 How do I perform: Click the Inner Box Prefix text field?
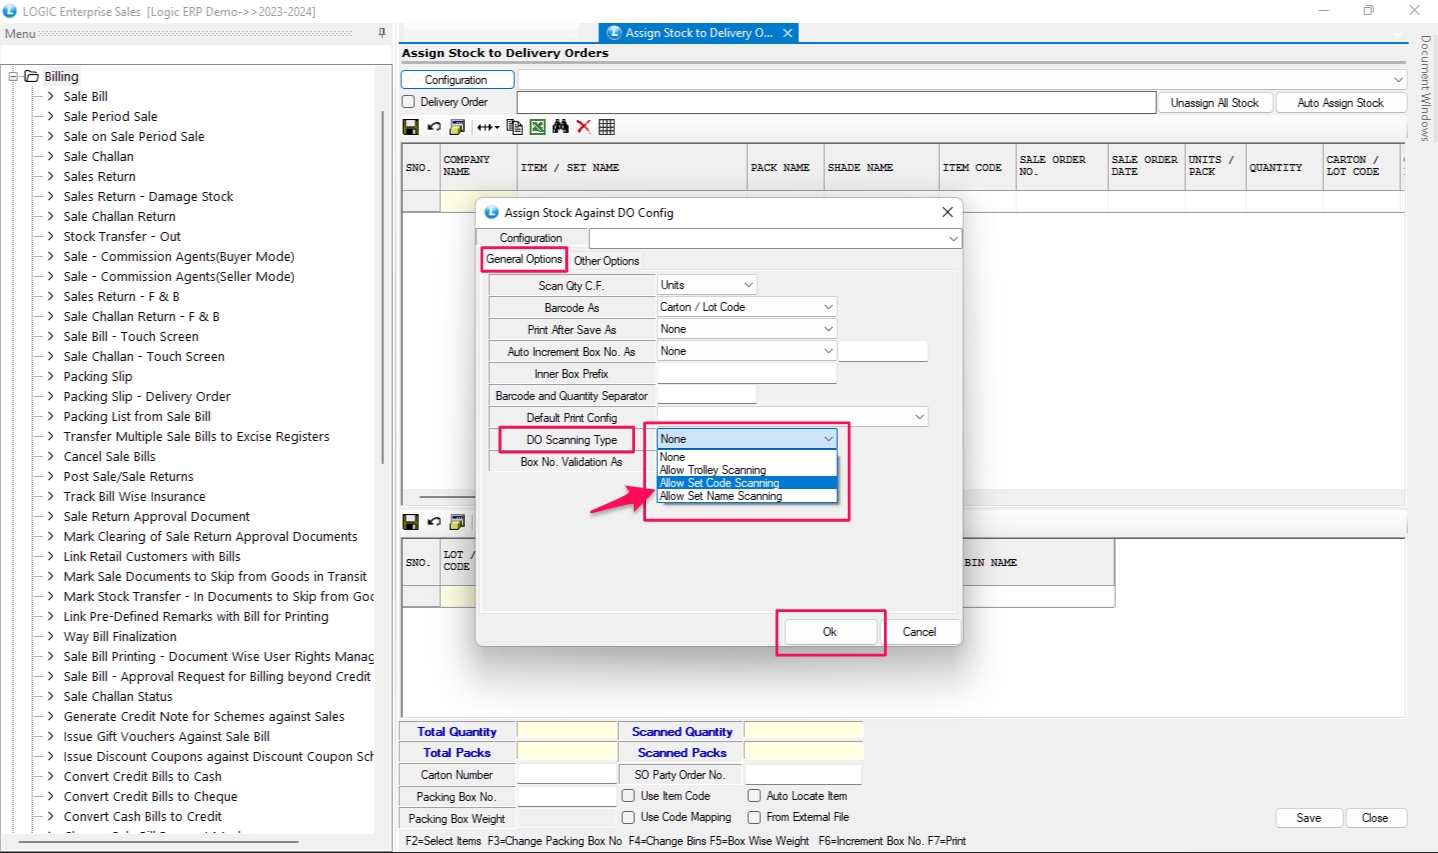(x=746, y=373)
